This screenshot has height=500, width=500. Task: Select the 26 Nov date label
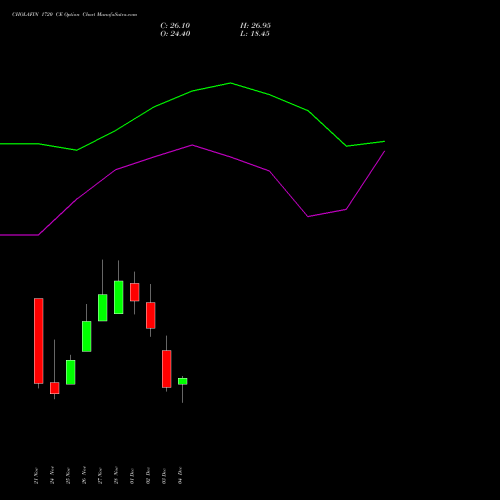tap(84, 476)
